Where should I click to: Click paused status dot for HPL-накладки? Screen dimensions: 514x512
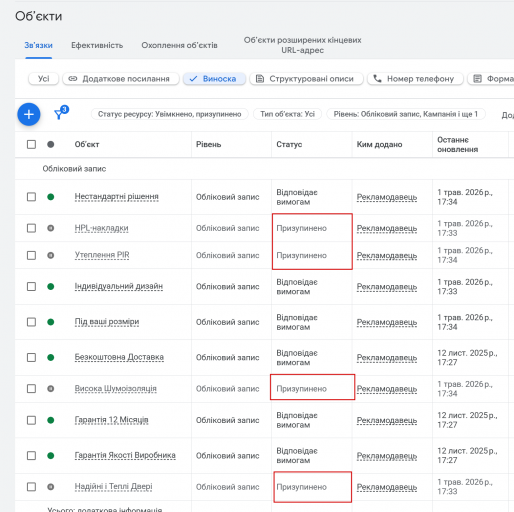pos(51,228)
